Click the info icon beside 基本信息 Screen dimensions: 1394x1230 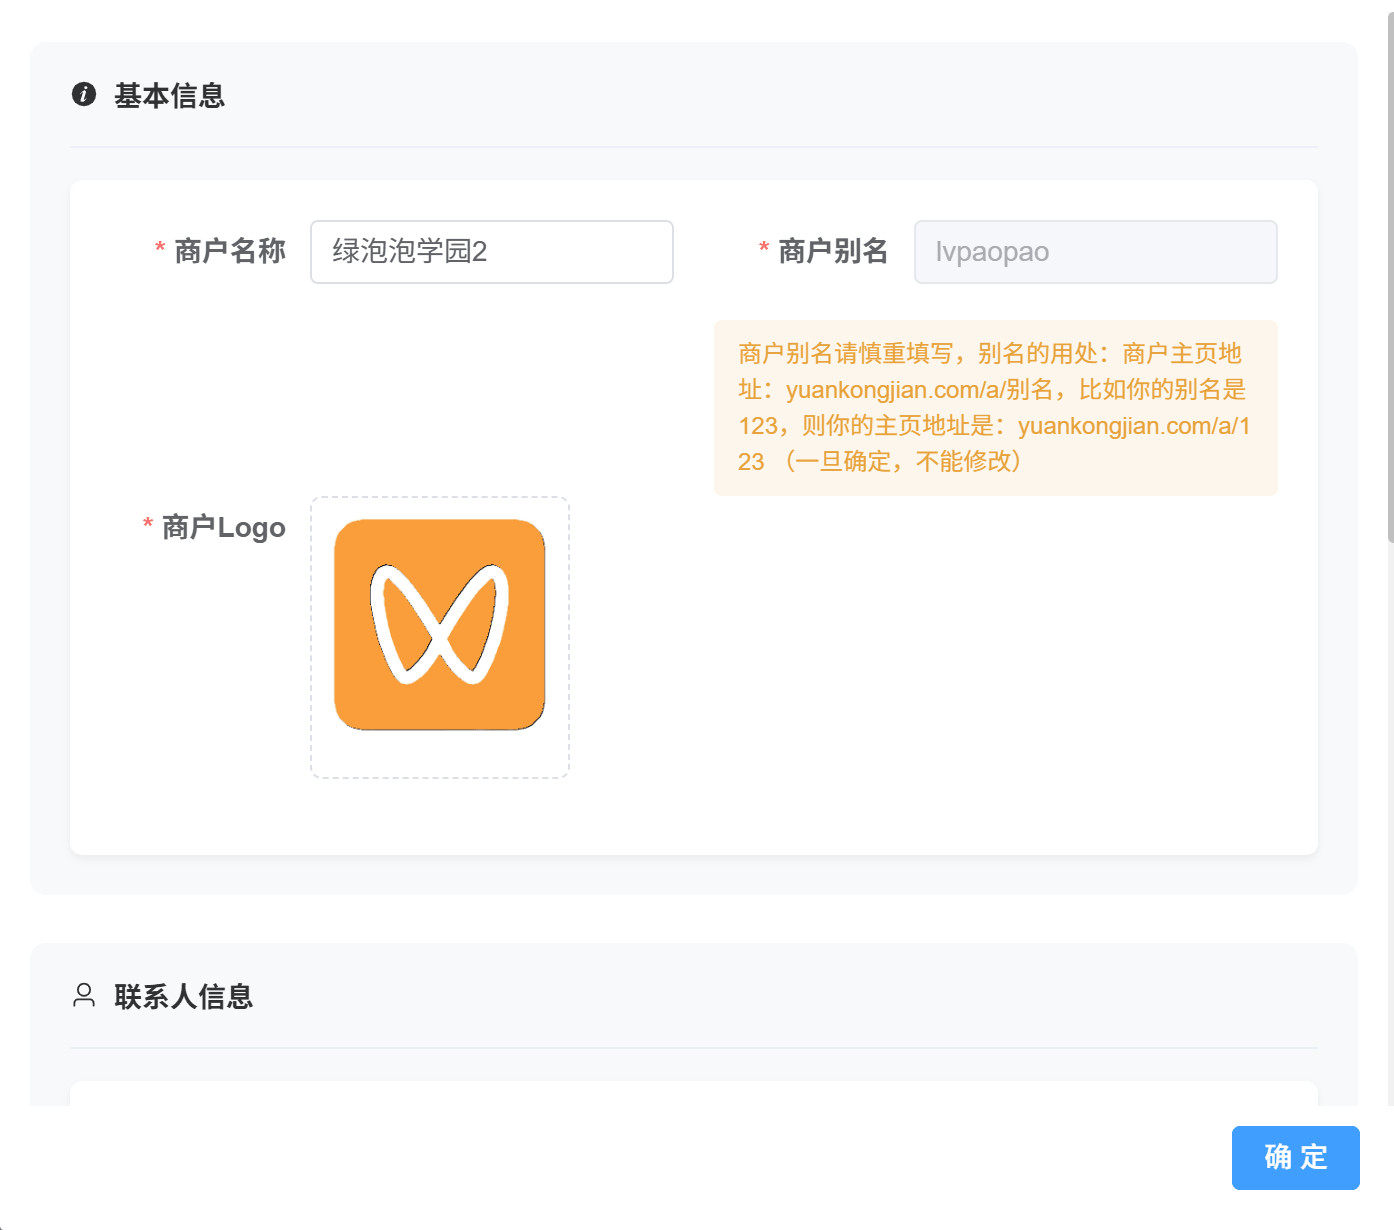[x=84, y=95]
